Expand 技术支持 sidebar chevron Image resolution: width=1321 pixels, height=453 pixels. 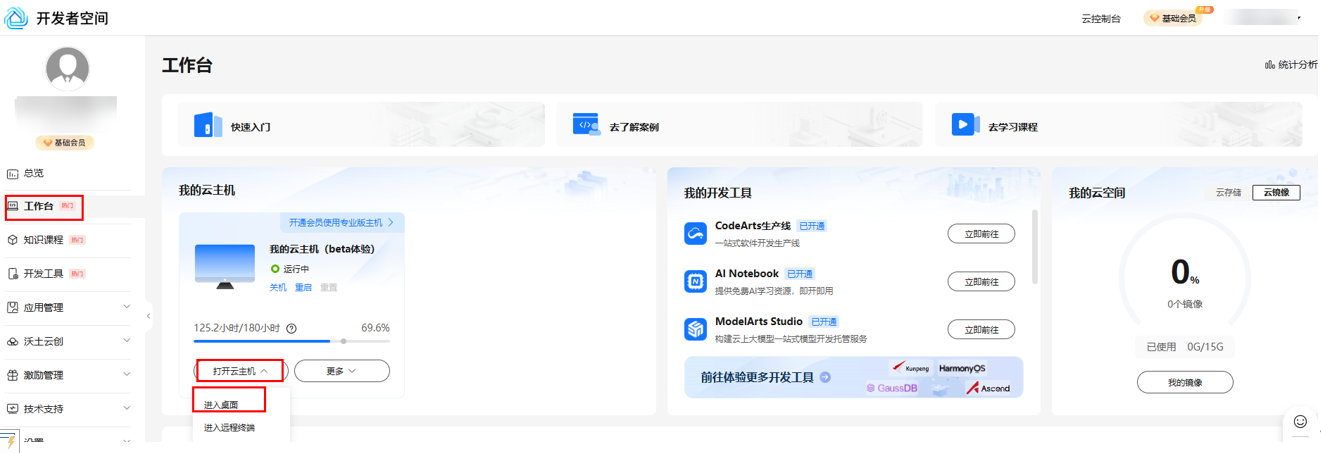click(x=127, y=408)
